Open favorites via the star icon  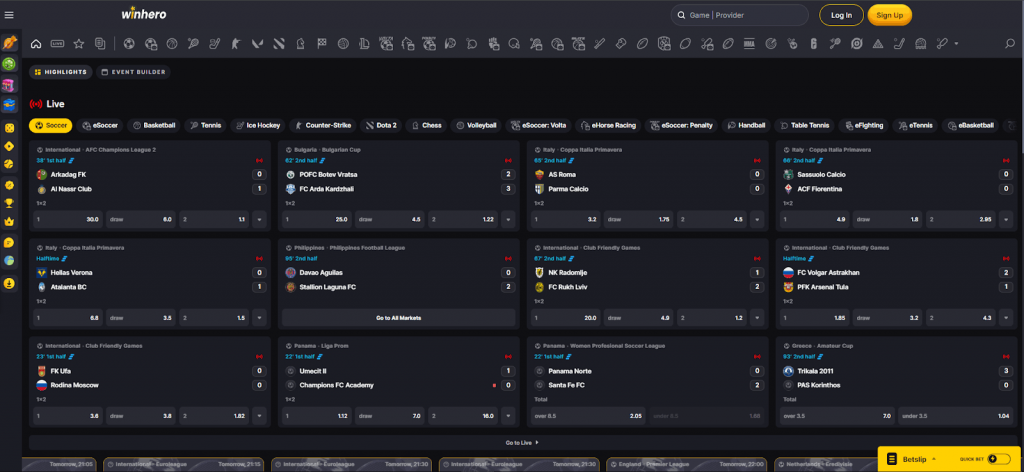tap(78, 44)
